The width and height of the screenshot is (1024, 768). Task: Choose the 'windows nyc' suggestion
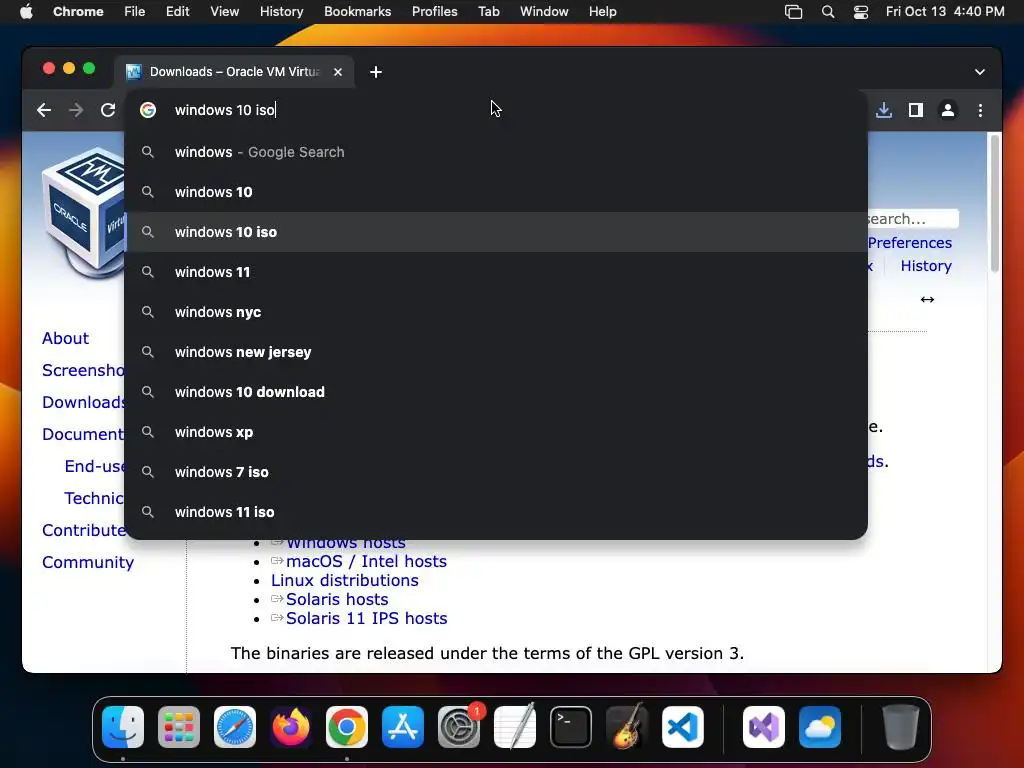496,312
